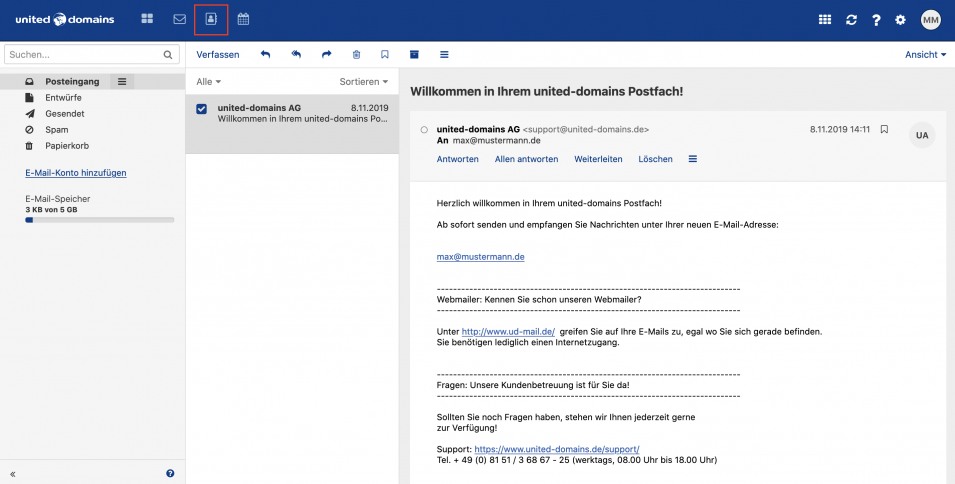955x484 pixels.
Task: Click the refresh sync icon
Action: [851, 20]
